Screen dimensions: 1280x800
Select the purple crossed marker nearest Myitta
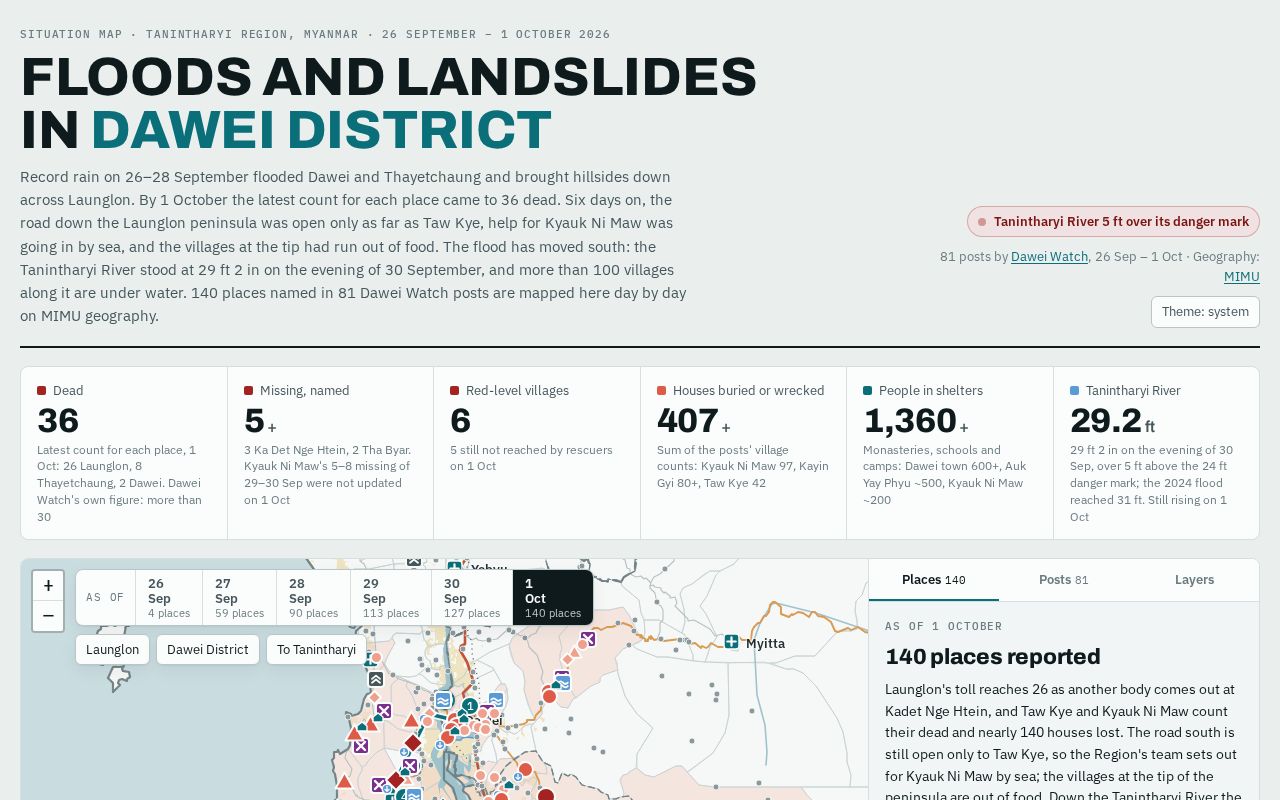click(588, 639)
